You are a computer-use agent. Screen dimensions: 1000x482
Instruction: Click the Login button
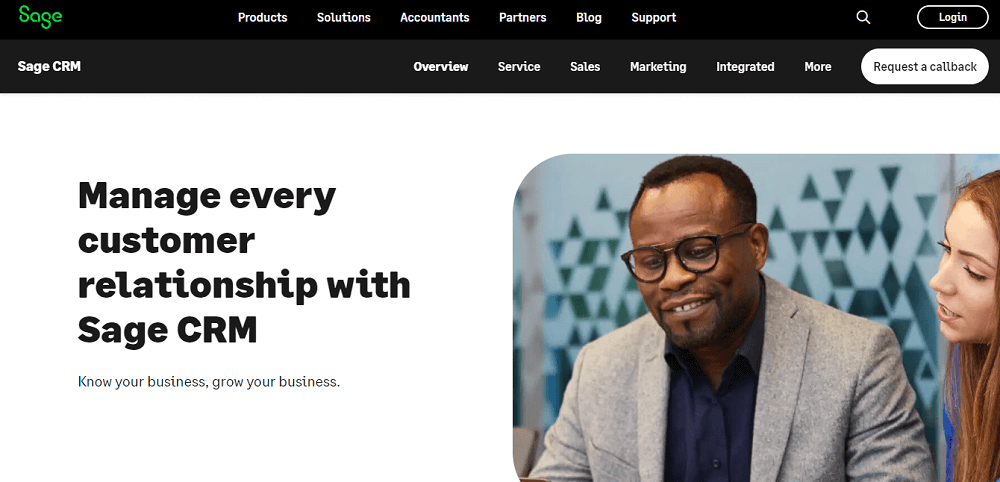(x=953, y=17)
